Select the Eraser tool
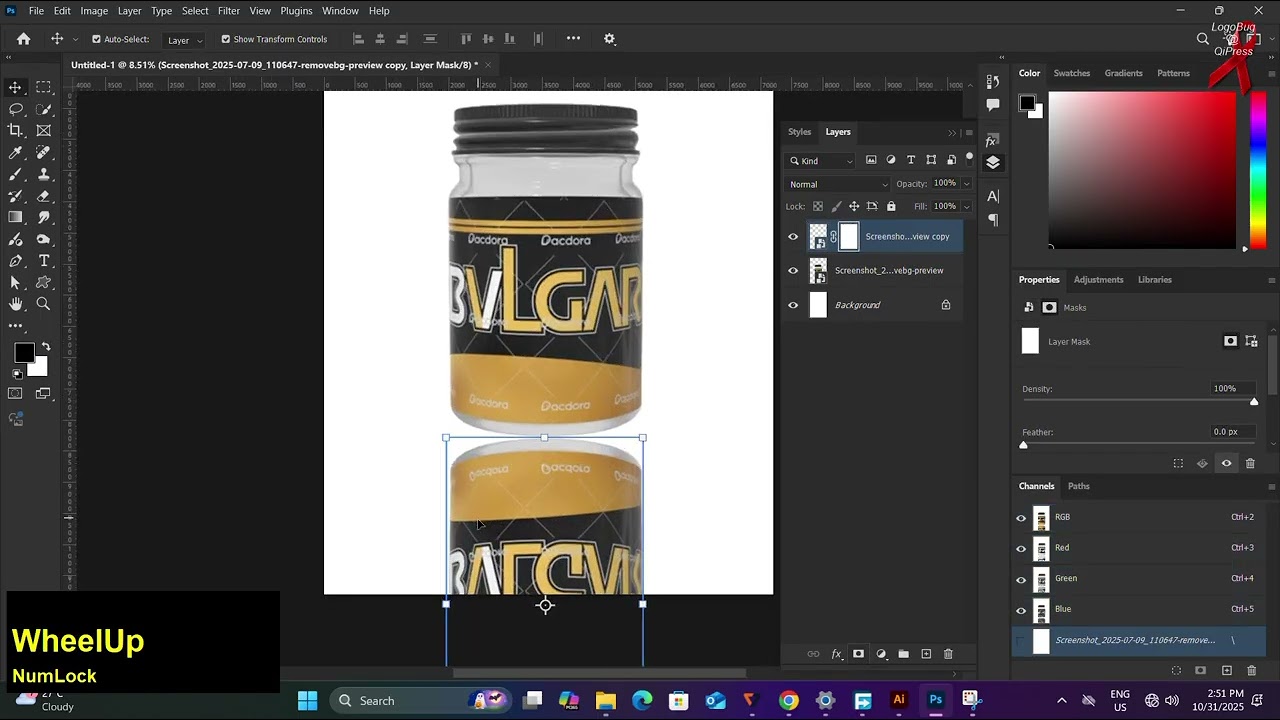Image resolution: width=1280 pixels, height=720 pixels. point(44,196)
